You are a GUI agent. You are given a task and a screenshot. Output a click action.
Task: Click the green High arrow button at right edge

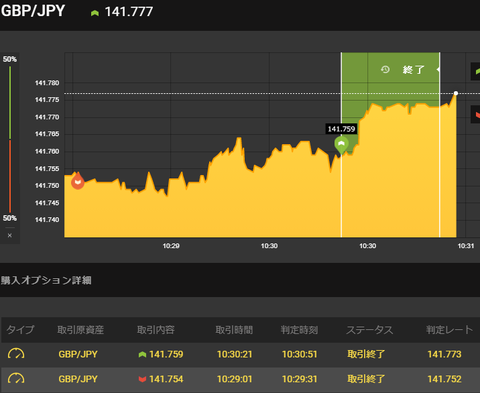click(x=476, y=71)
